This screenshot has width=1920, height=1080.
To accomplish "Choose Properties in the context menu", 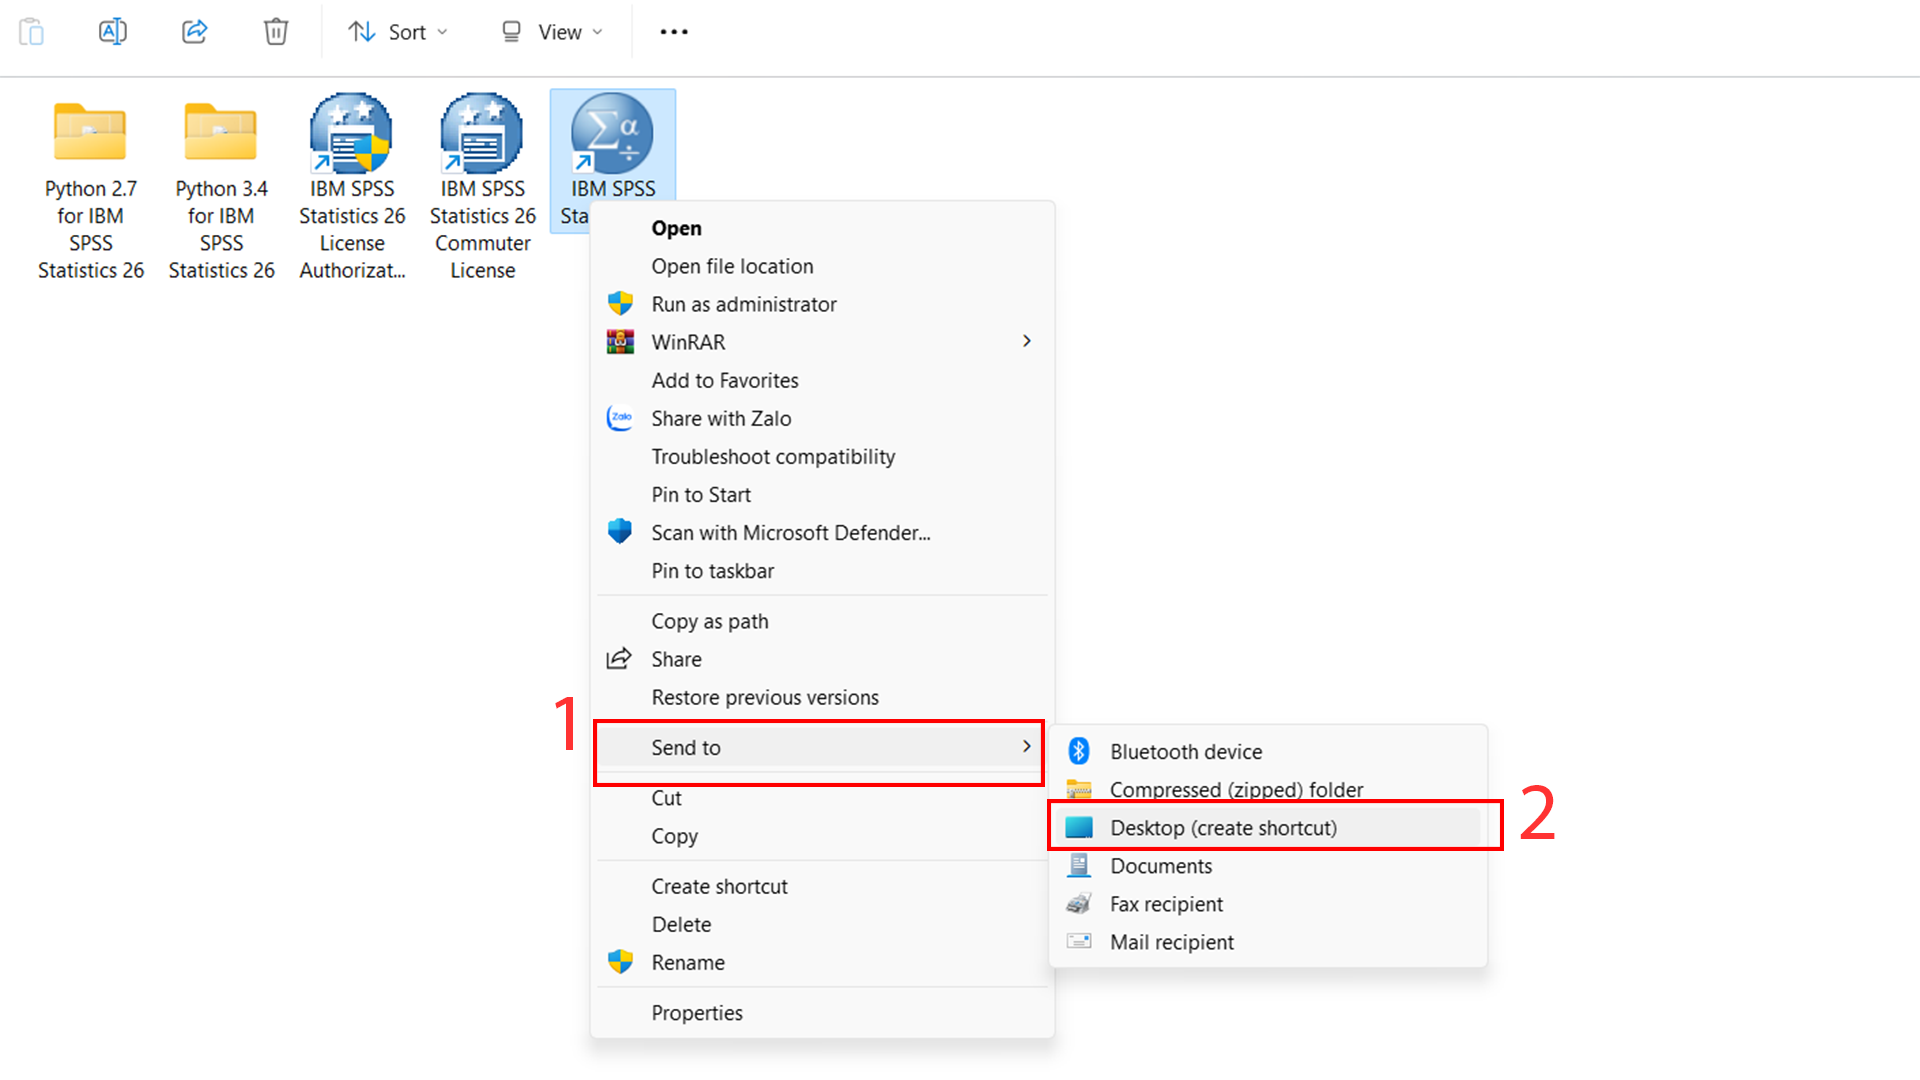I will point(821,1013).
